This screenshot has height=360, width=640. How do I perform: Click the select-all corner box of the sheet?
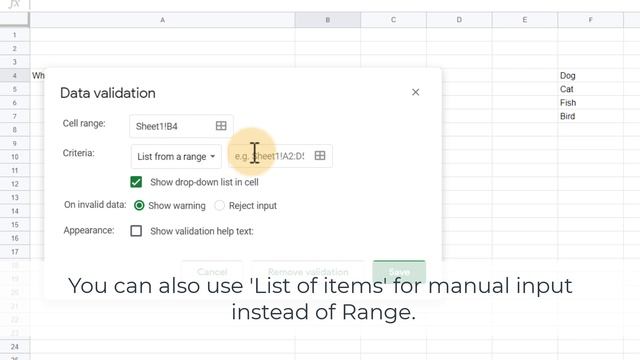[x=15, y=20]
